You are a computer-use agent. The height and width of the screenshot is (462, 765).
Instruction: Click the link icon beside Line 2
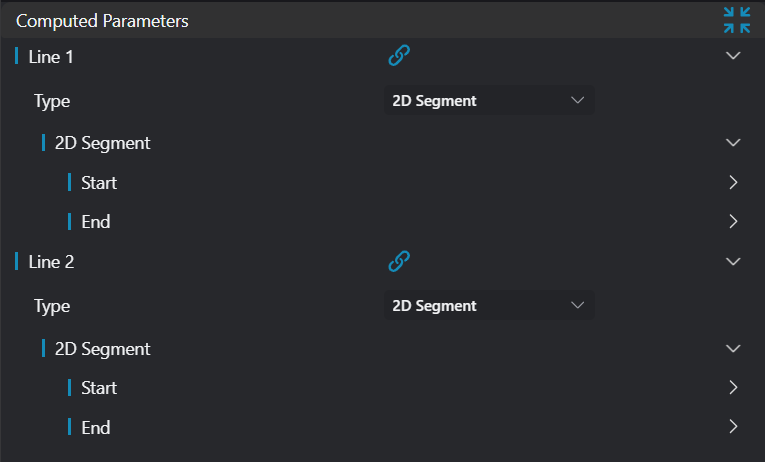pos(399,262)
